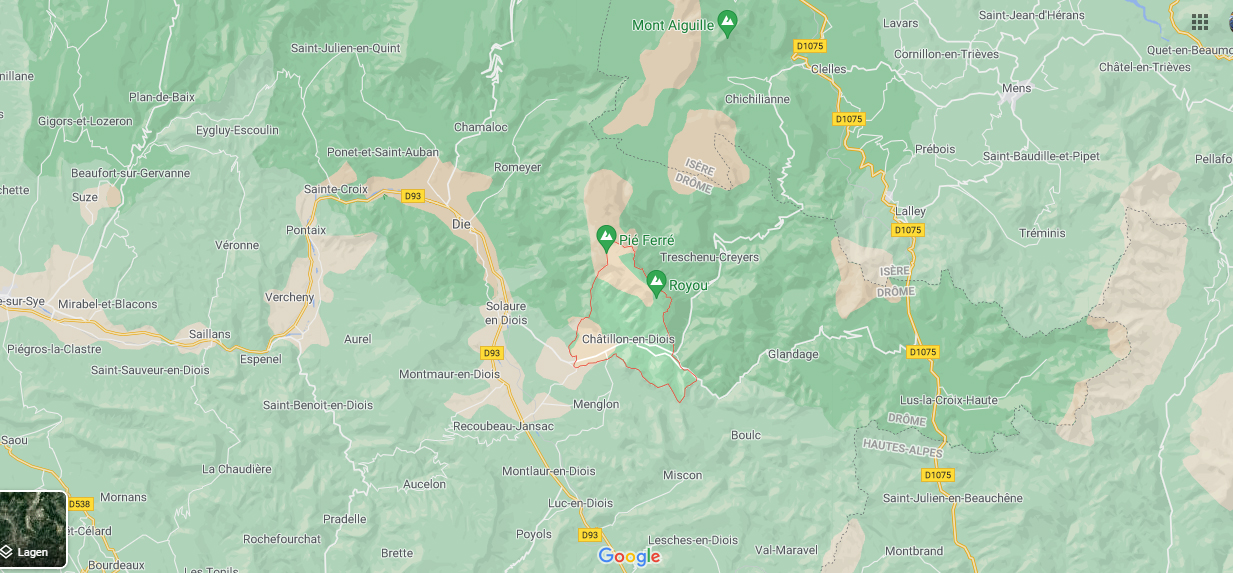The image size is (1233, 573).
Task: Select the Saint-Julien-en-Quint label
Action: (x=345, y=47)
